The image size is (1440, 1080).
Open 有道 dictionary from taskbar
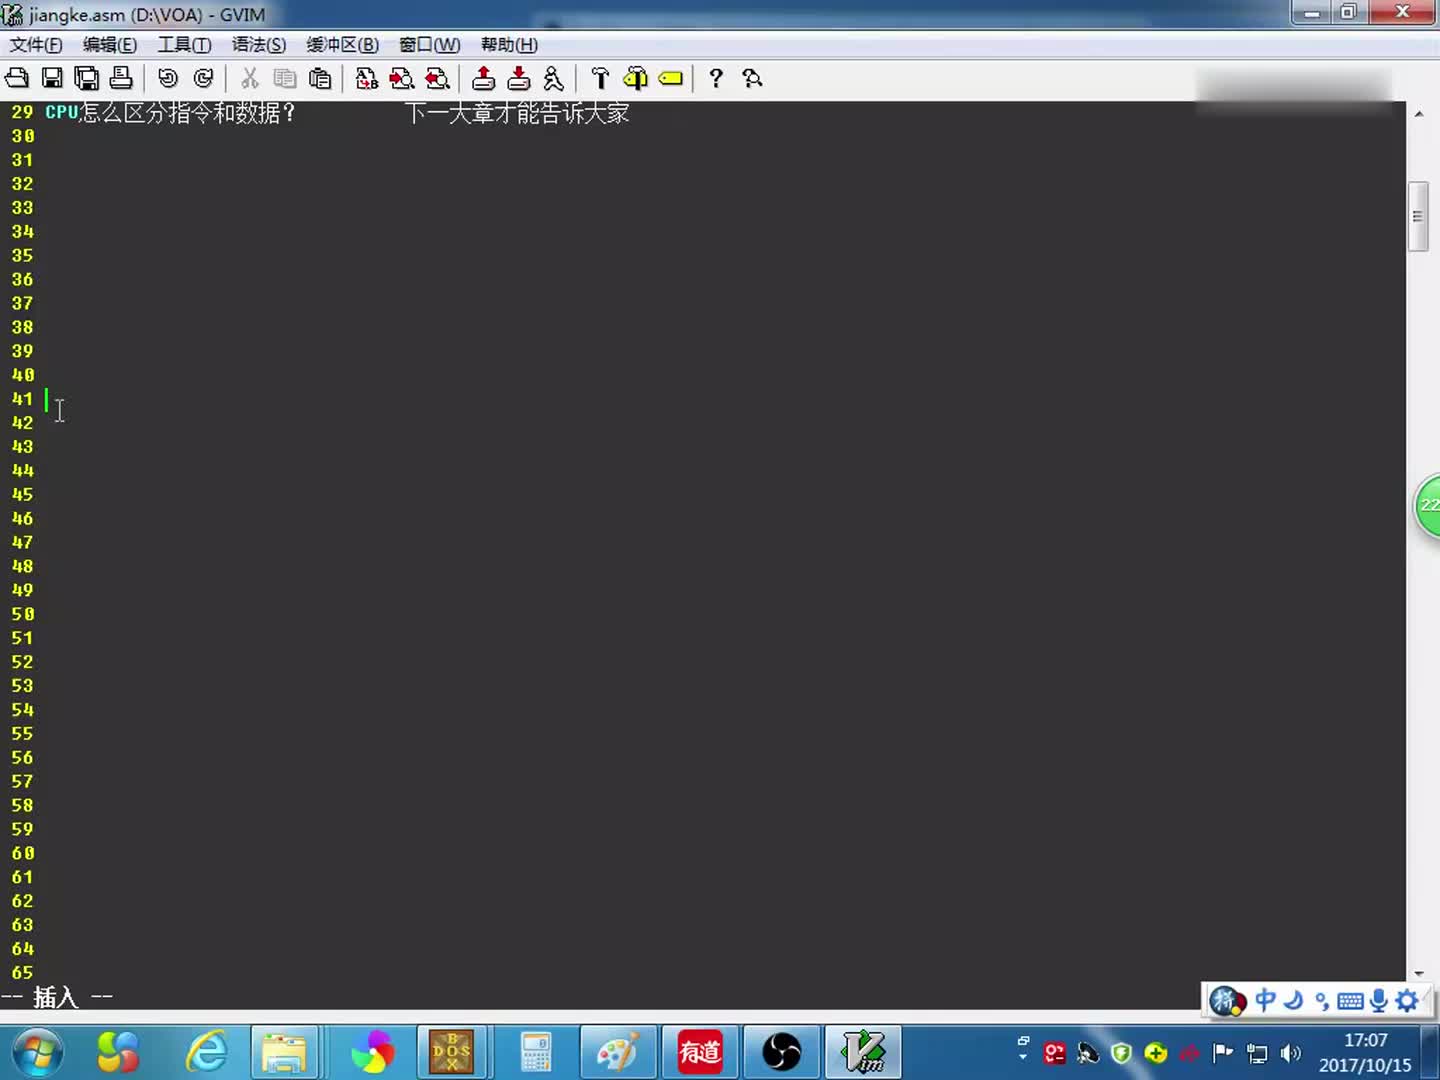tap(700, 1052)
